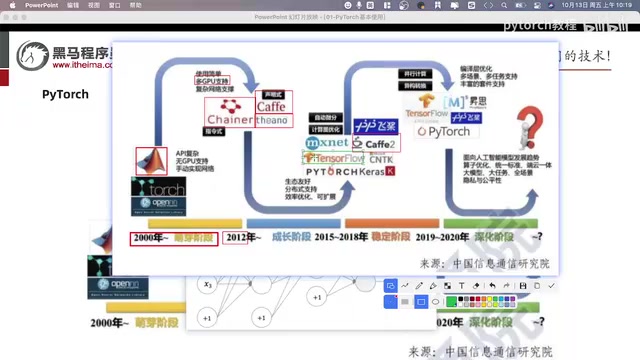Open the 视图 menu
Viewport: 640px width, 360px height.
(x=94, y=5)
